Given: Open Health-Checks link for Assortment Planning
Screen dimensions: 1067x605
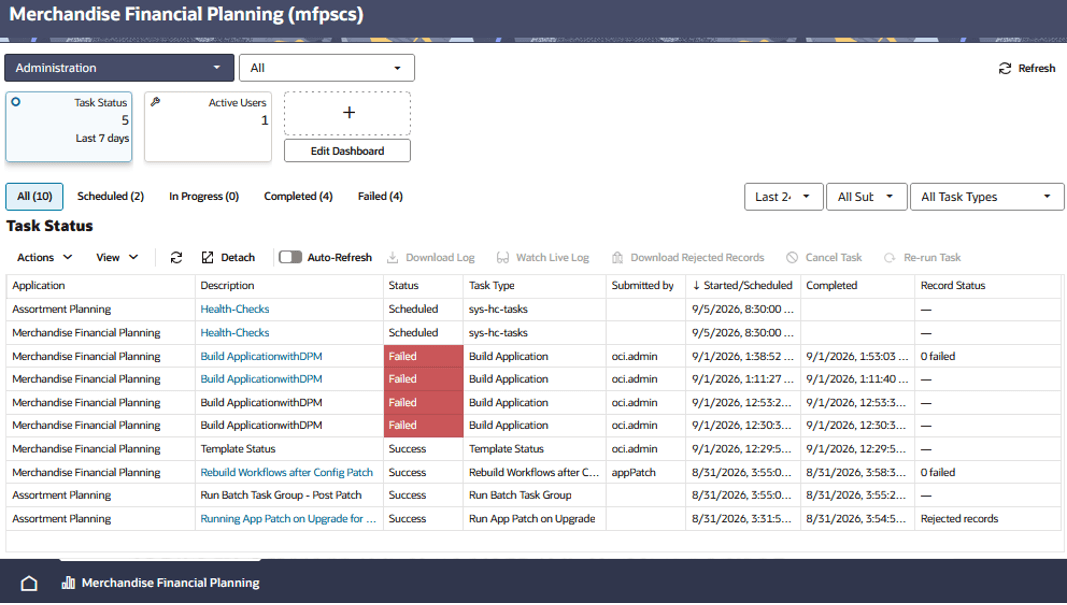Looking at the screenshot, I should [x=235, y=309].
